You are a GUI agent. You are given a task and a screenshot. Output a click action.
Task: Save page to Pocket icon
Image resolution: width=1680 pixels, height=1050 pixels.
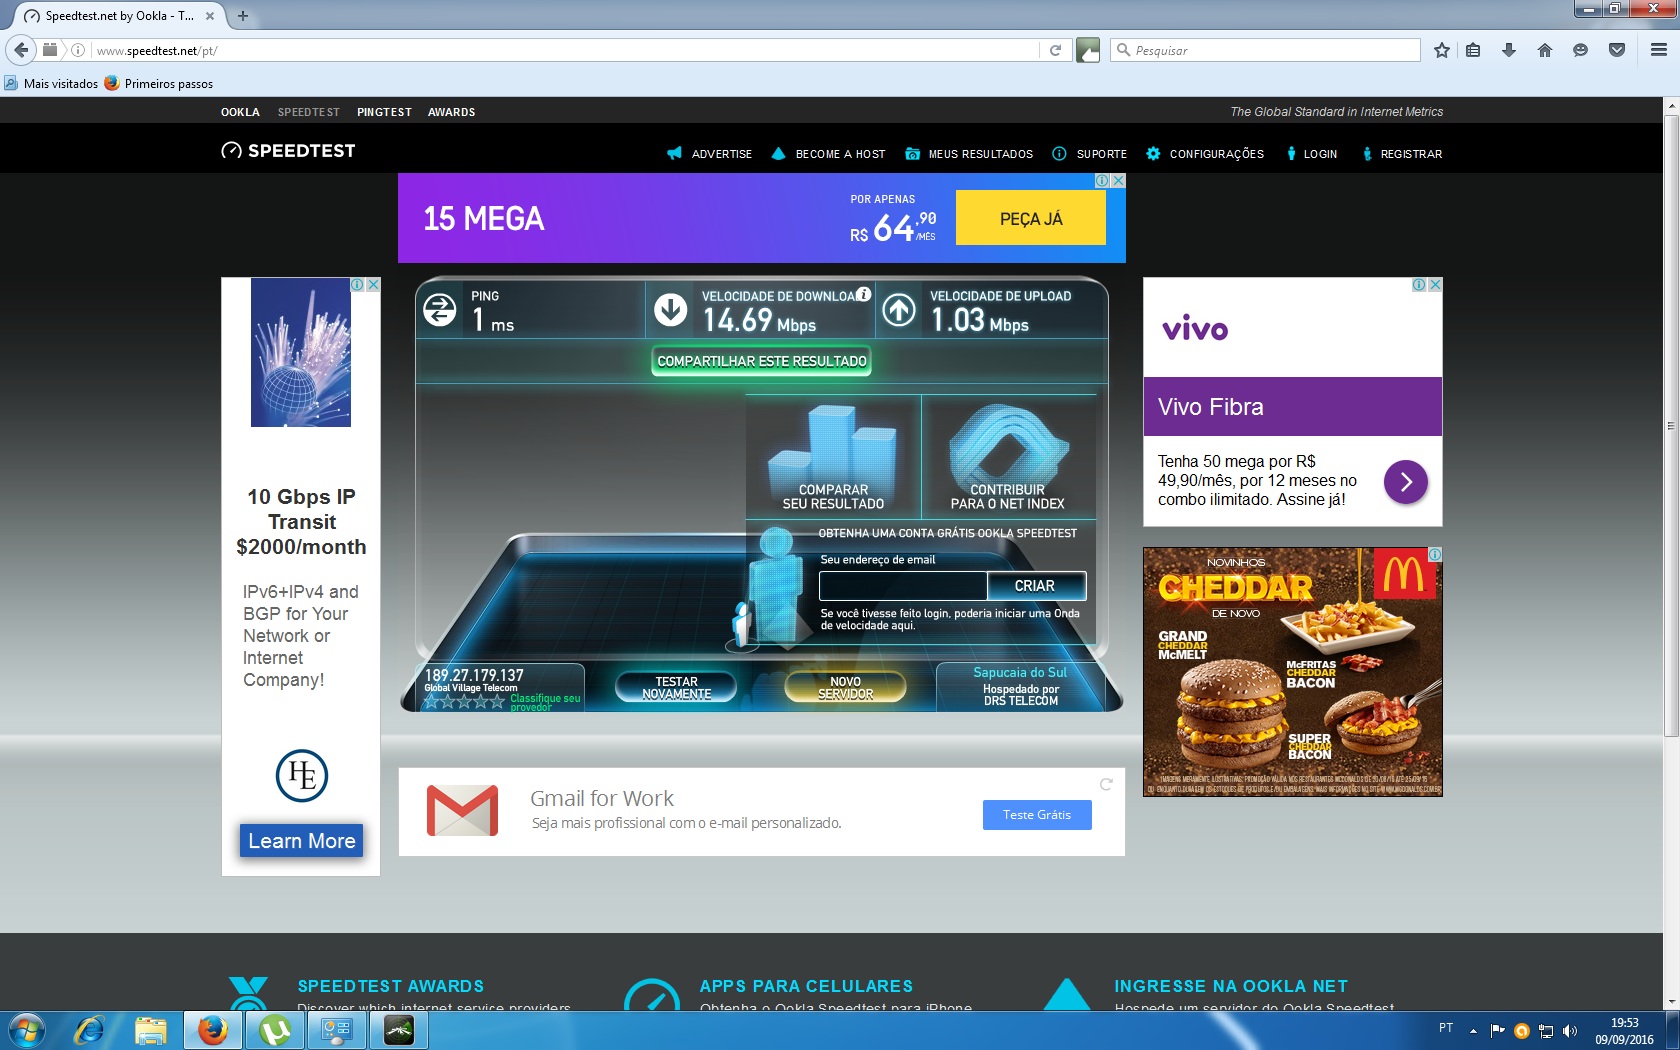pos(1617,50)
